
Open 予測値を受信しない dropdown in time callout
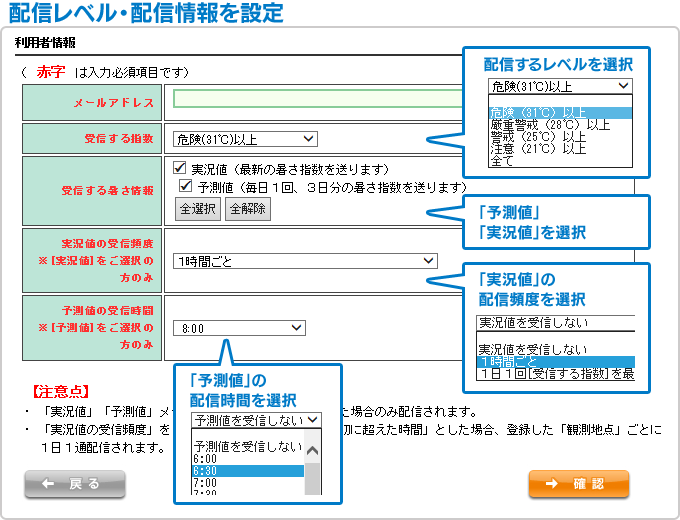point(256,420)
